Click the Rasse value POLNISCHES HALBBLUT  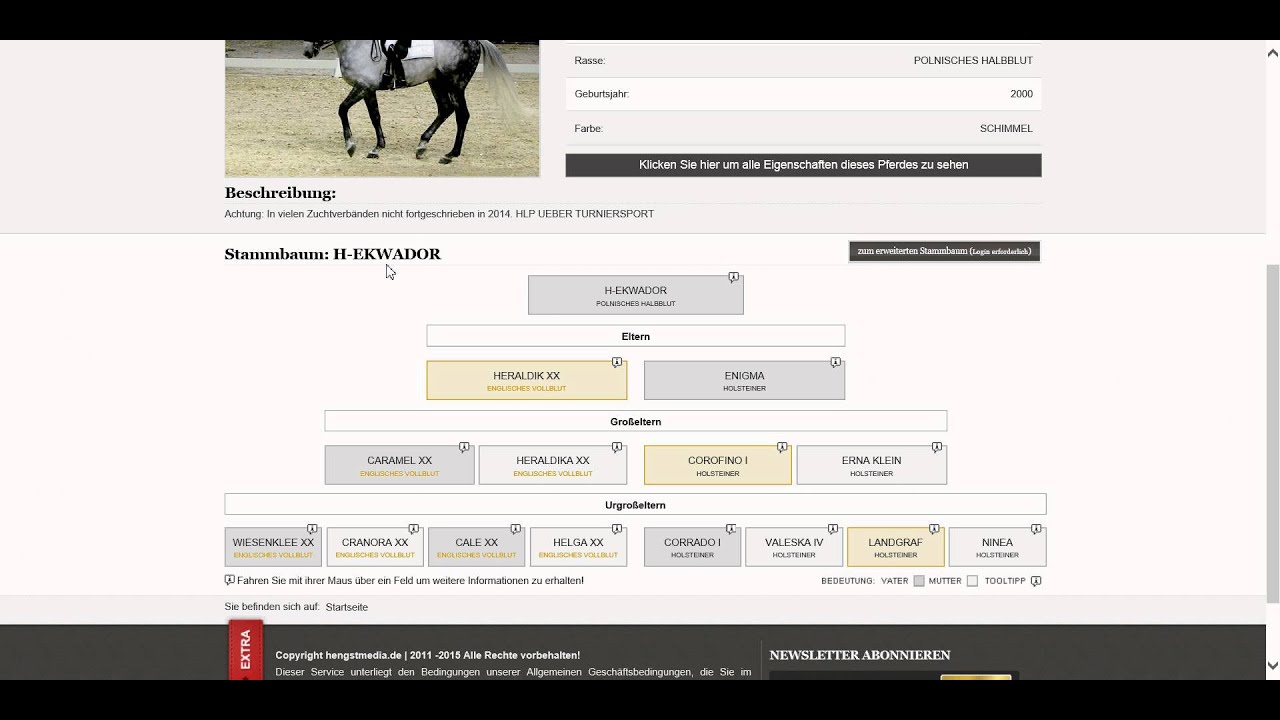973,61
